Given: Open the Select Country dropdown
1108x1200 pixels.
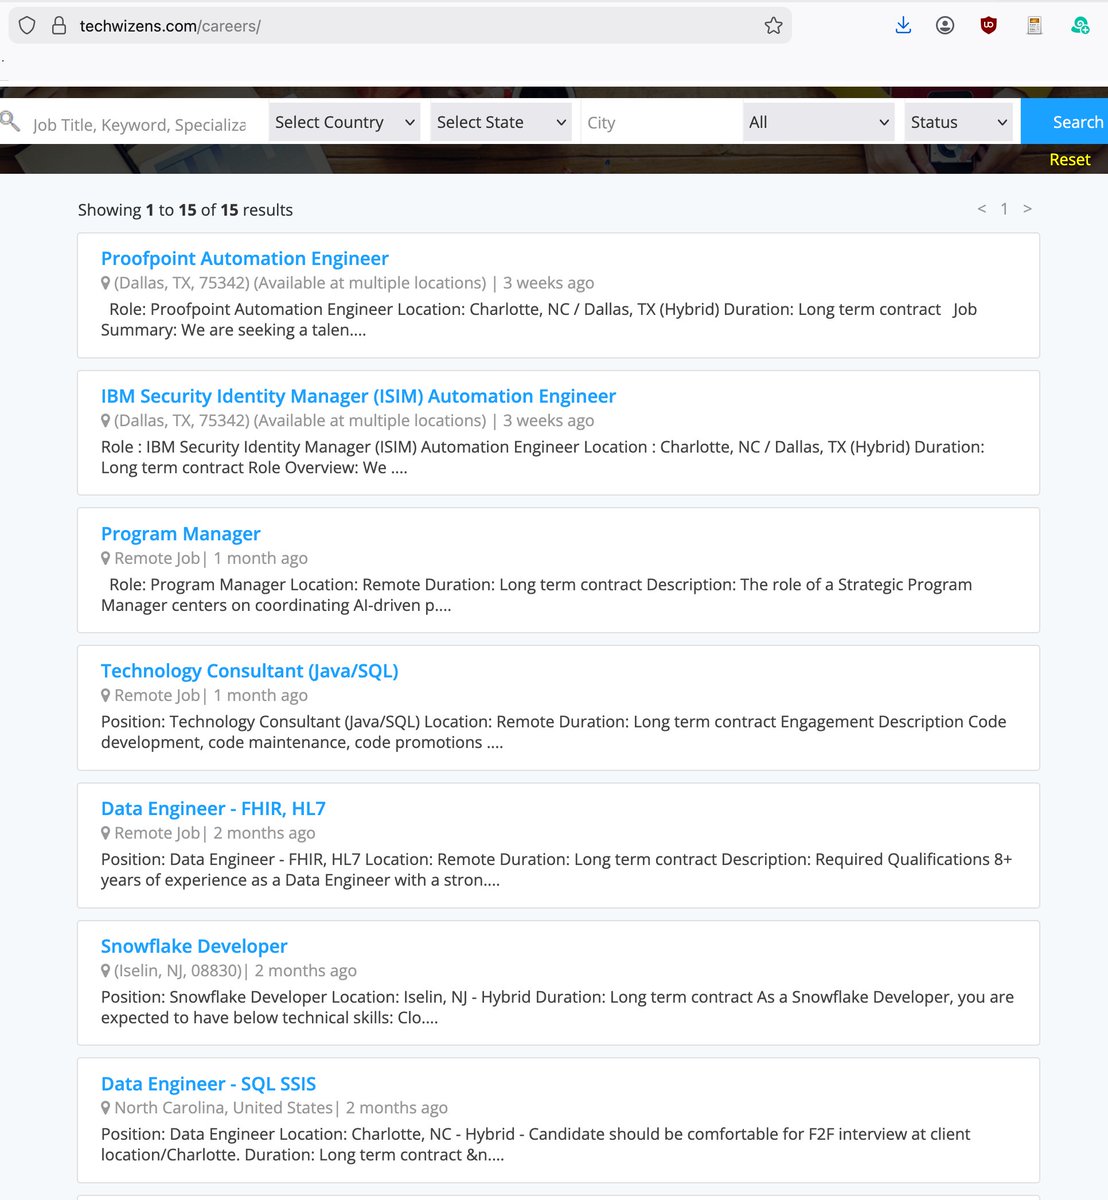Looking at the screenshot, I should 345,122.
